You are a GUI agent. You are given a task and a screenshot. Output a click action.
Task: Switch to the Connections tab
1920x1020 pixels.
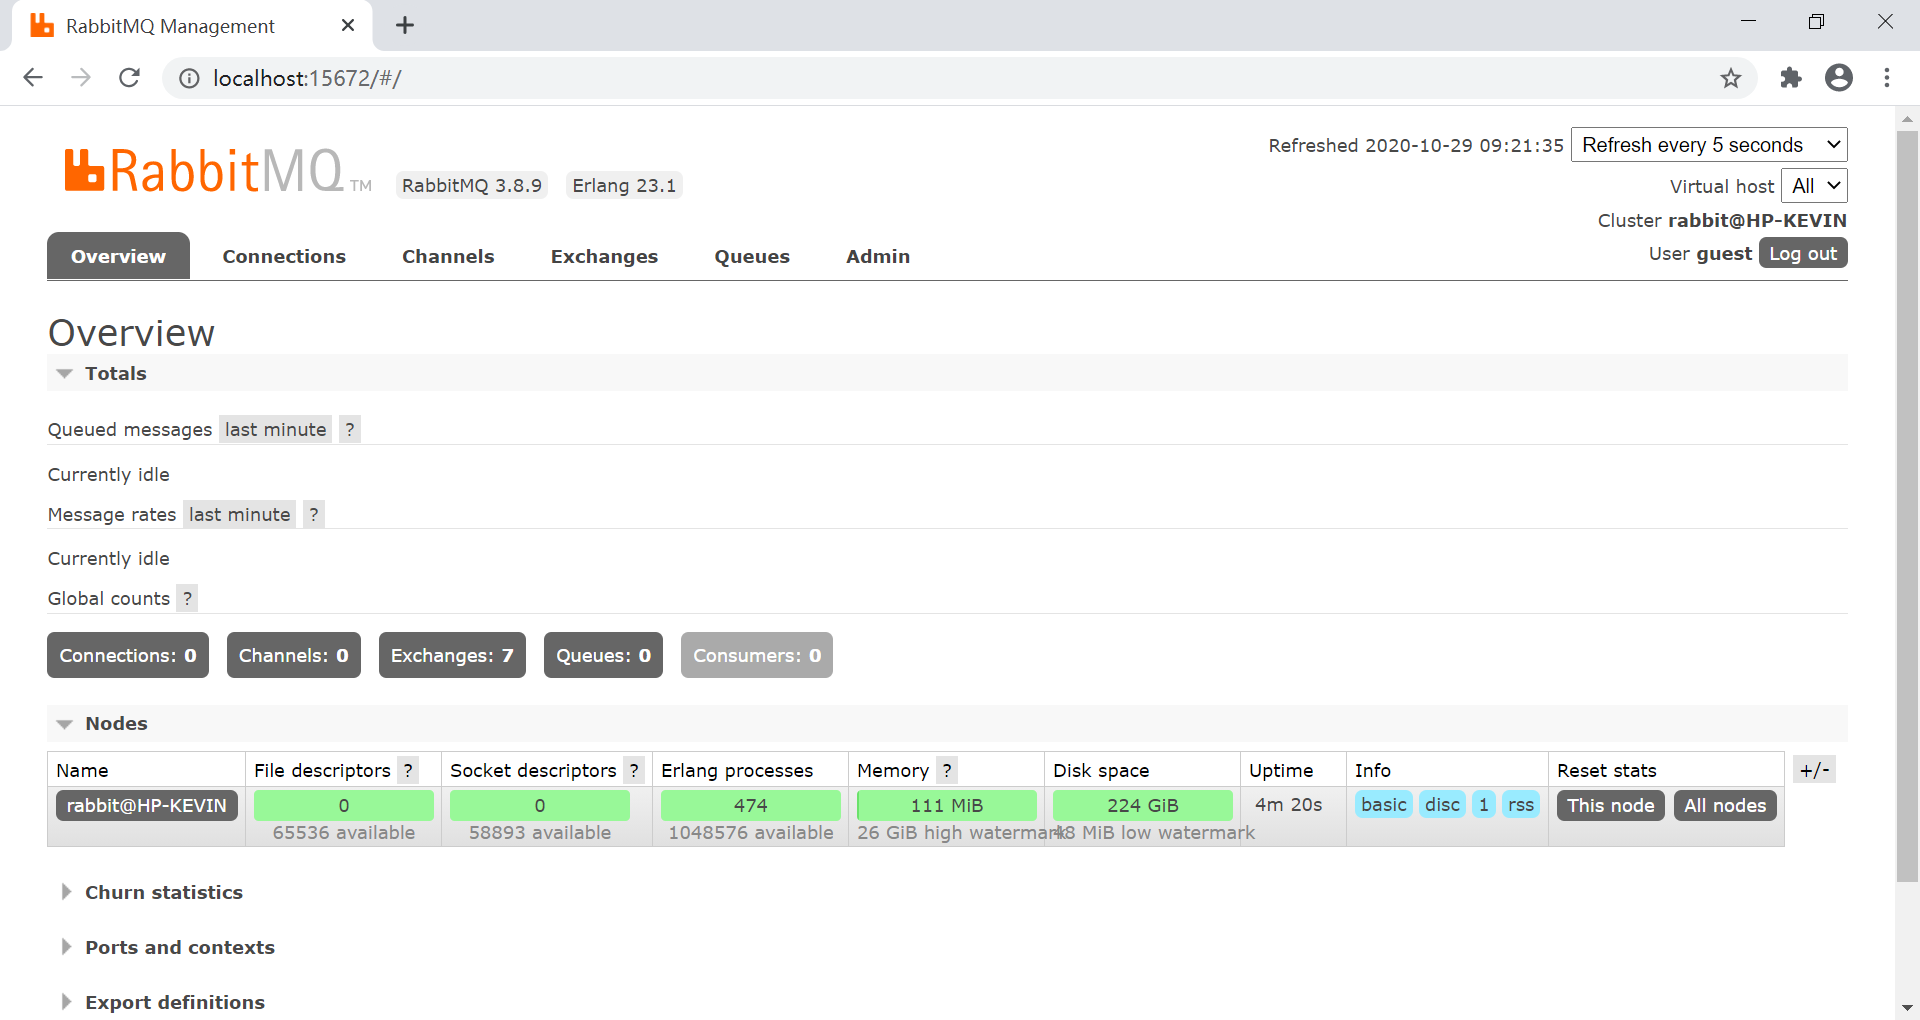coord(284,256)
